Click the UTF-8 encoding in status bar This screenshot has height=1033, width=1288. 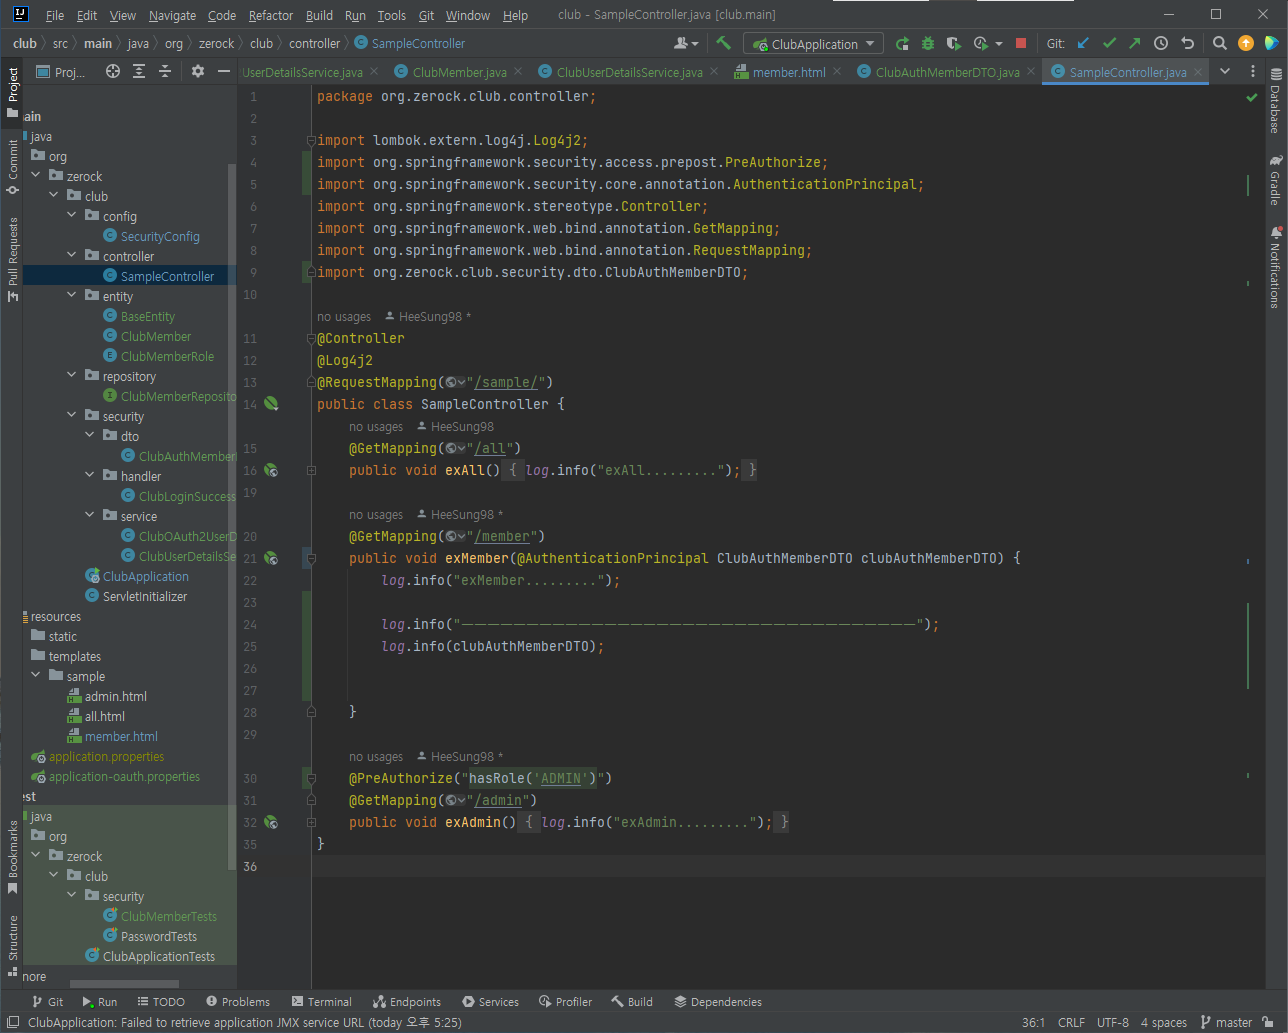coord(1113,1022)
